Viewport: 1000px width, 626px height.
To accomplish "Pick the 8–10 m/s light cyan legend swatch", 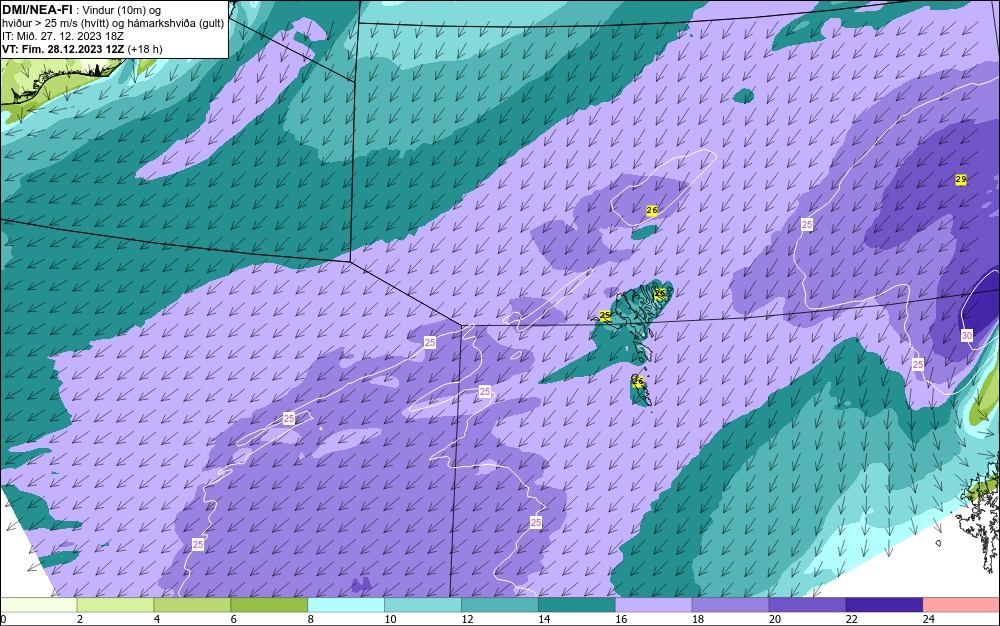I will [x=346, y=605].
